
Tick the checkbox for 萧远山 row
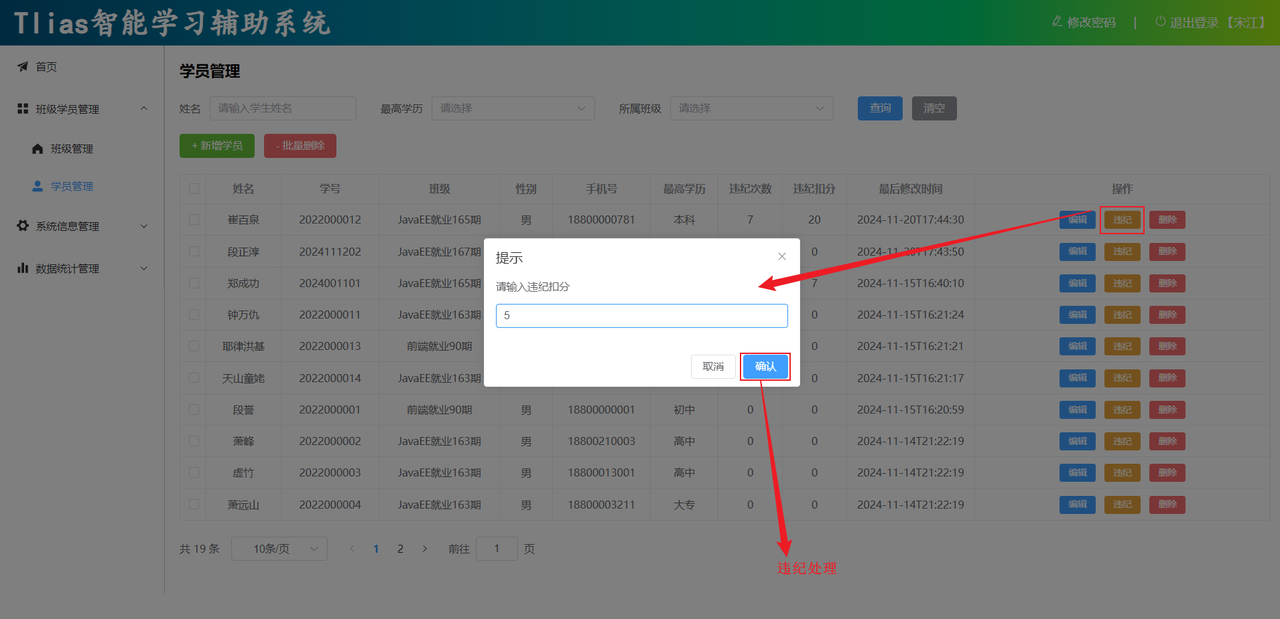click(x=194, y=505)
